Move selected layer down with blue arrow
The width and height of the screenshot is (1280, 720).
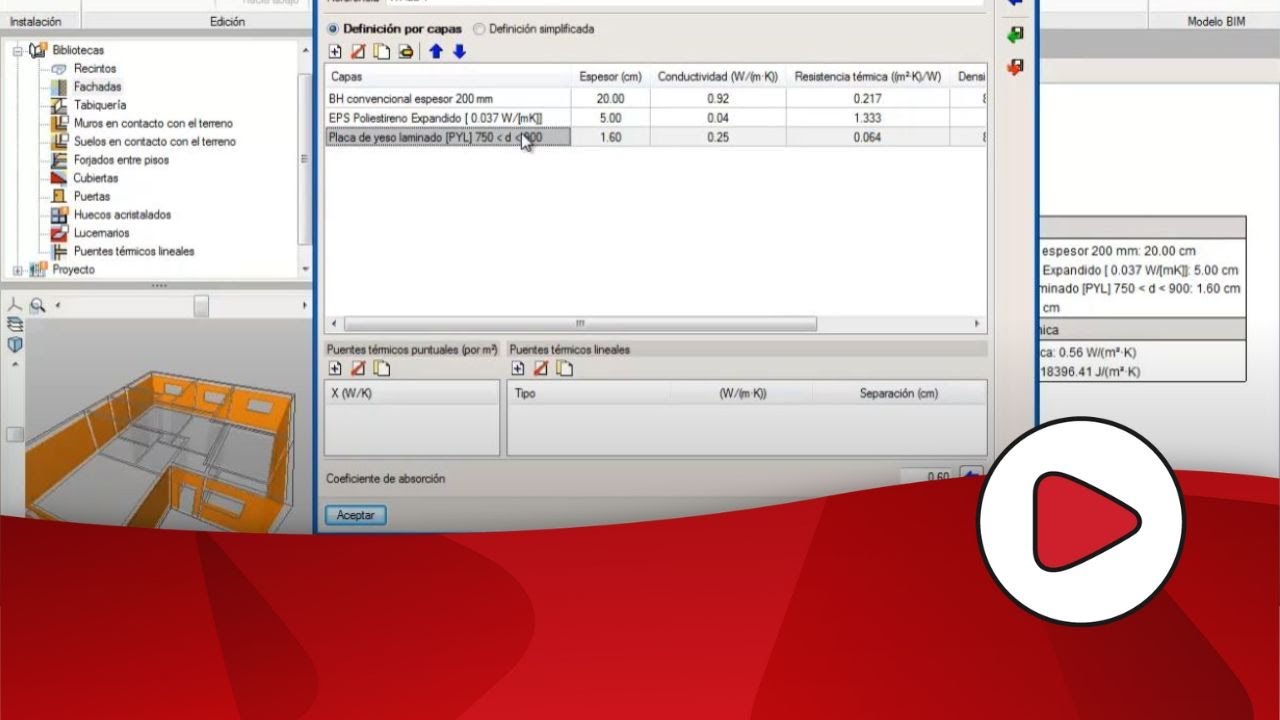[459, 52]
